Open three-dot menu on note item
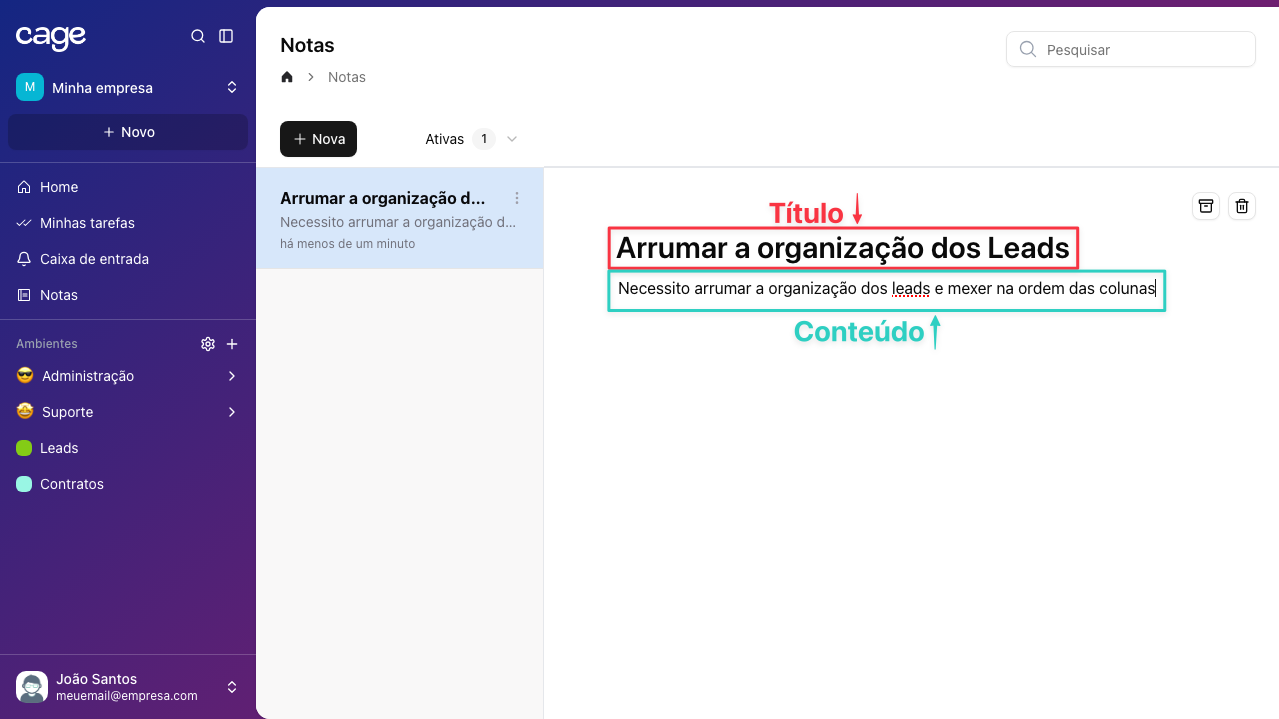Image resolution: width=1279 pixels, height=719 pixels. click(517, 198)
